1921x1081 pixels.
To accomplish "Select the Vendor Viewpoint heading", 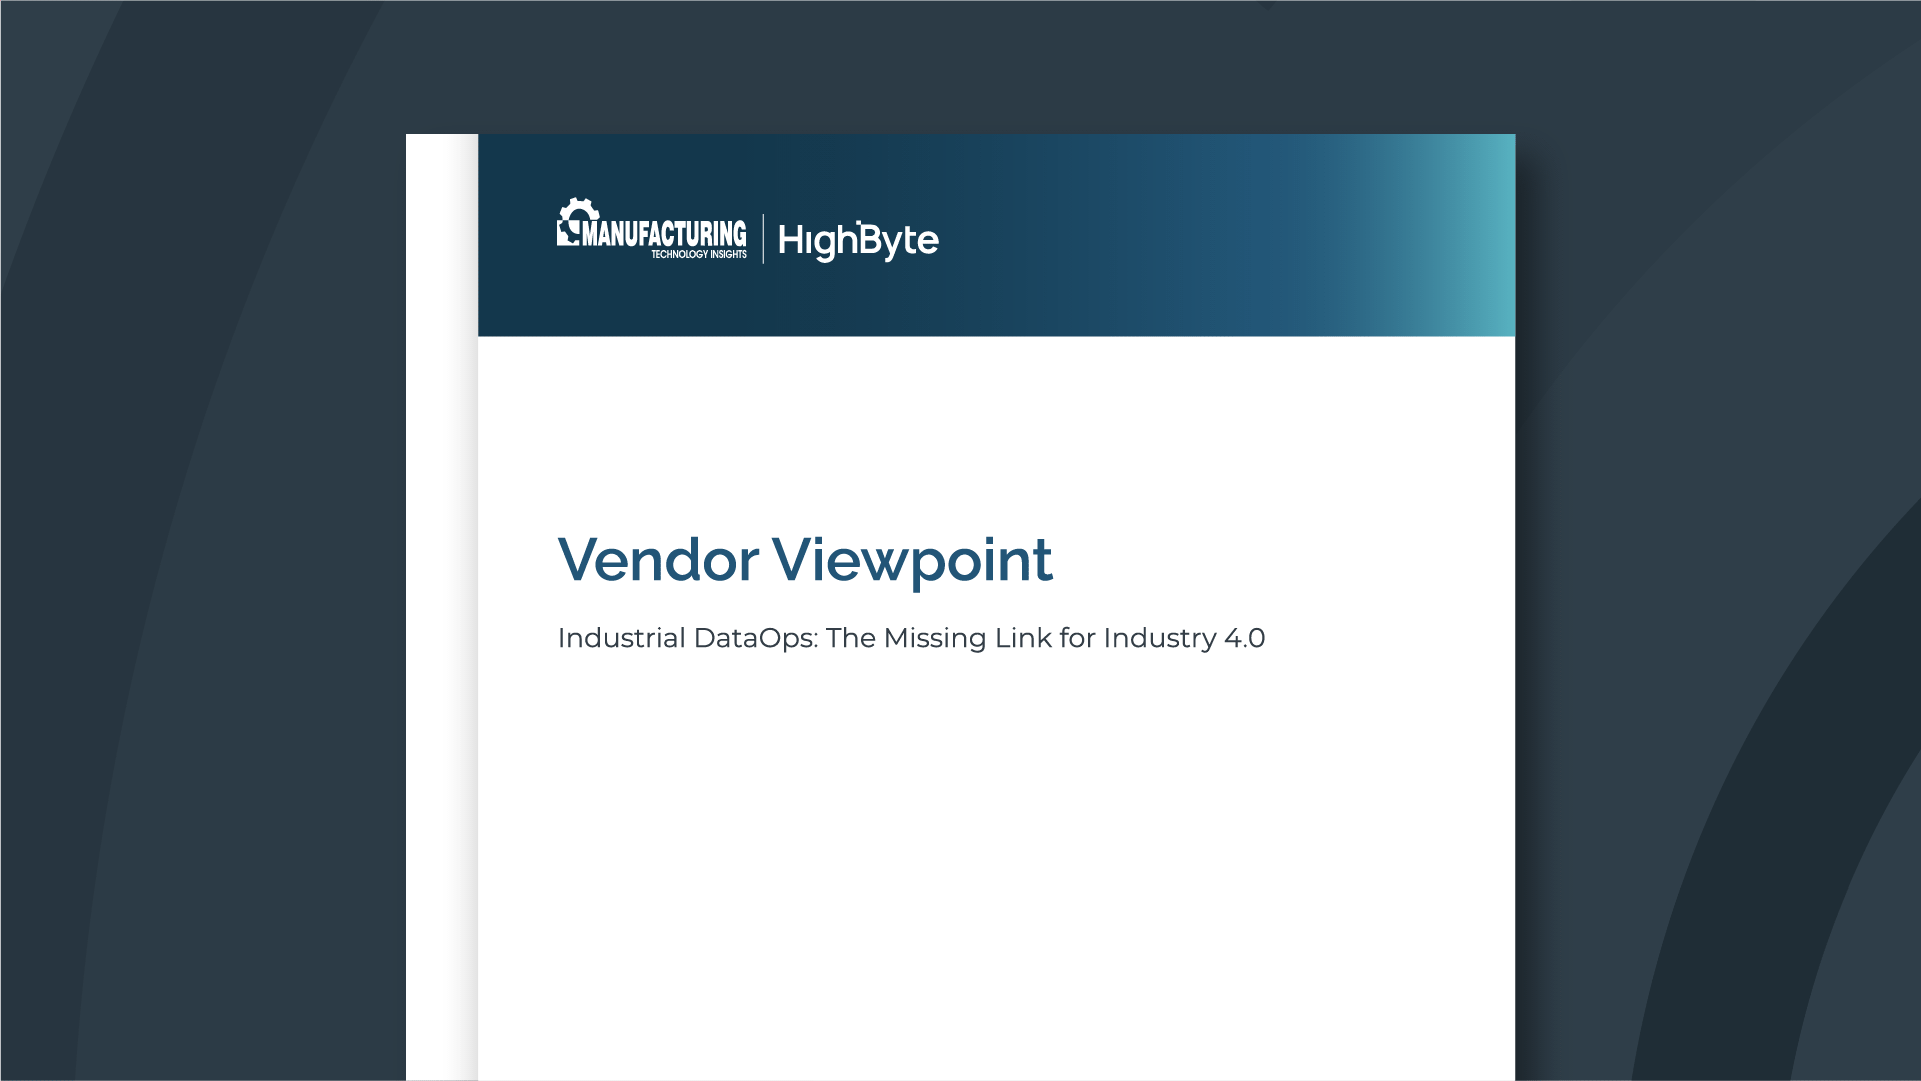I will pos(804,560).
